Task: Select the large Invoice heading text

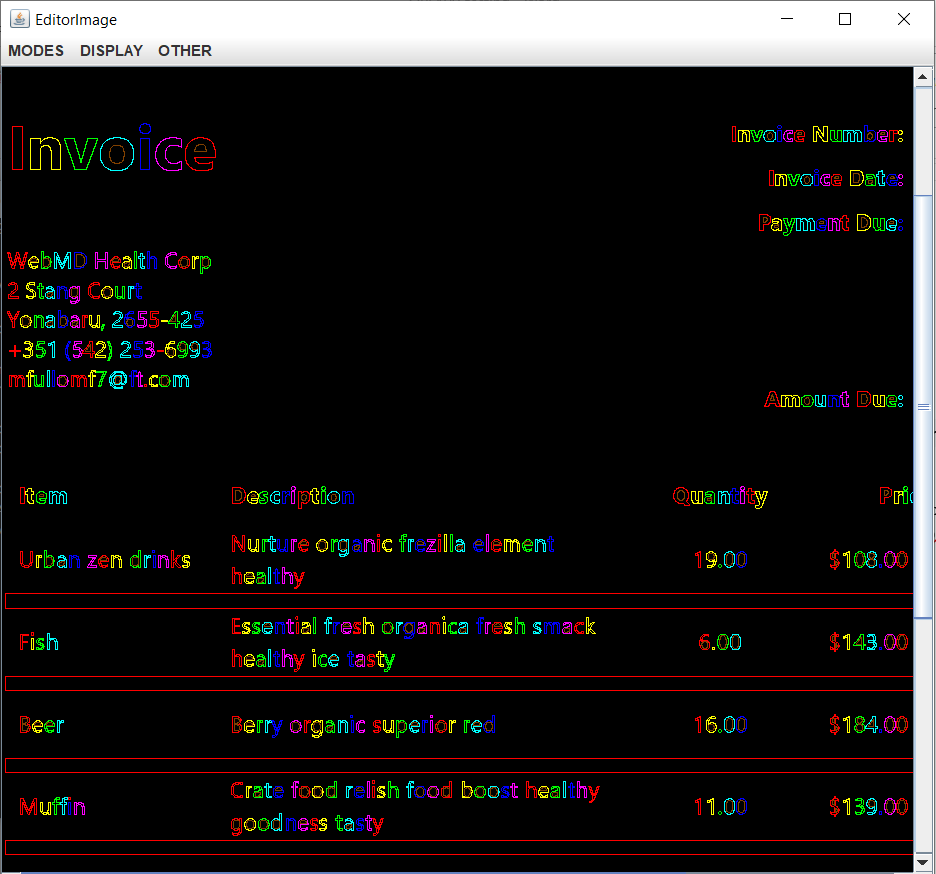Action: 112,150
